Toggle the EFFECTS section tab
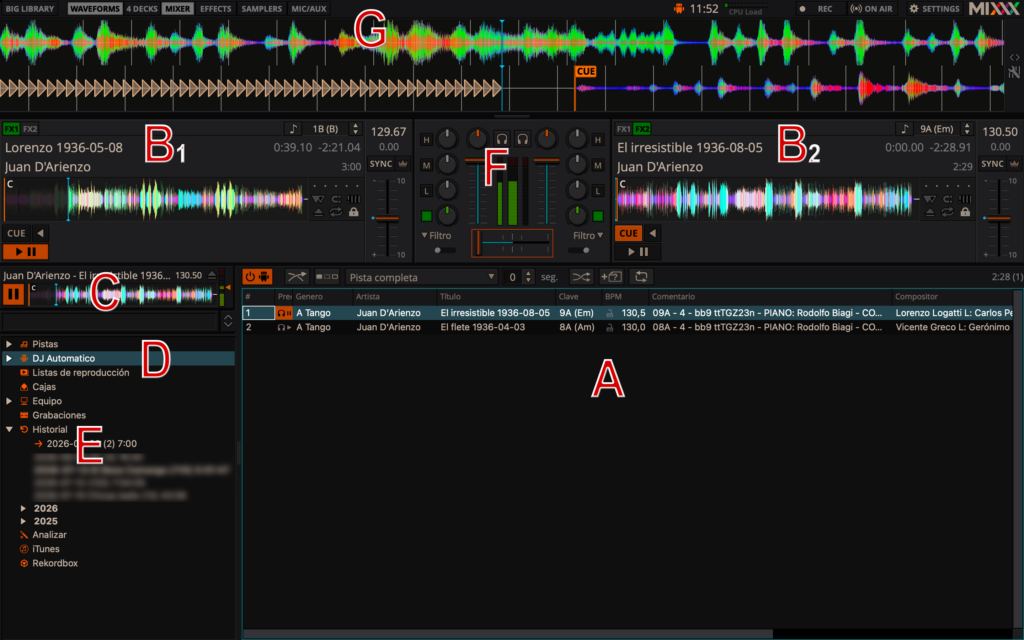This screenshot has height=640, width=1024. 216,8
